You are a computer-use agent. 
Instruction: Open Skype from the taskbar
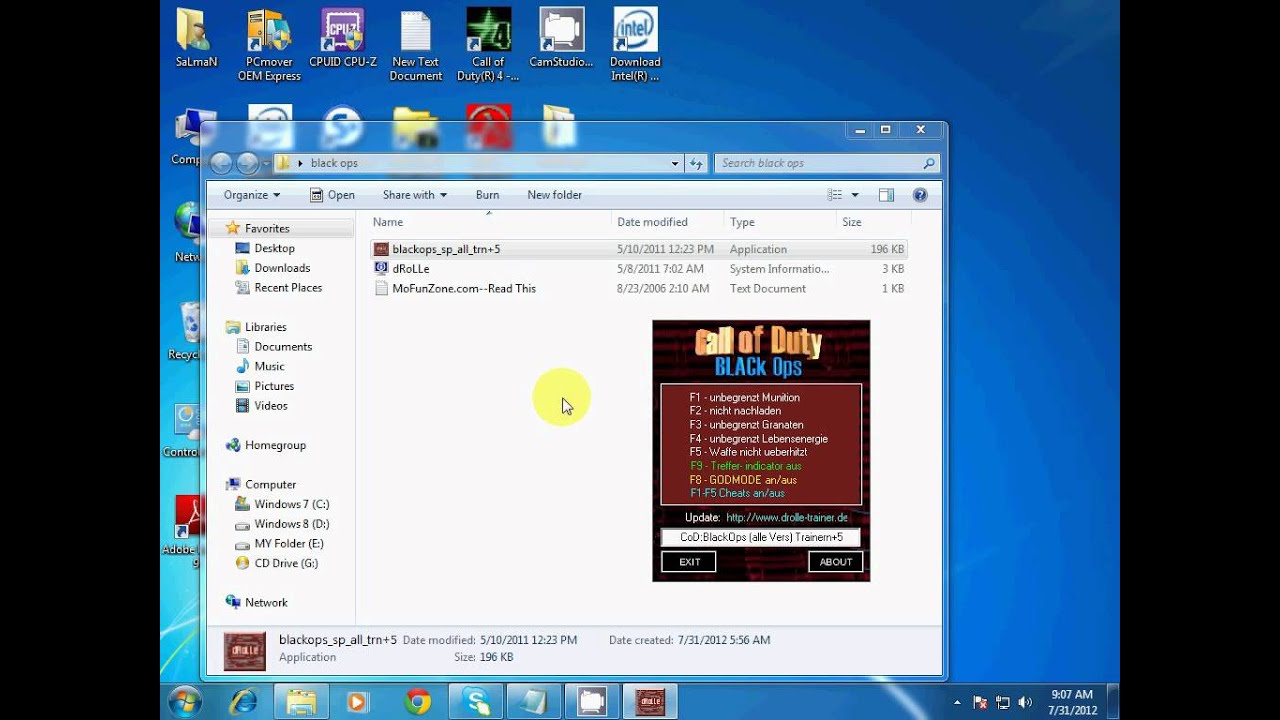pos(476,702)
